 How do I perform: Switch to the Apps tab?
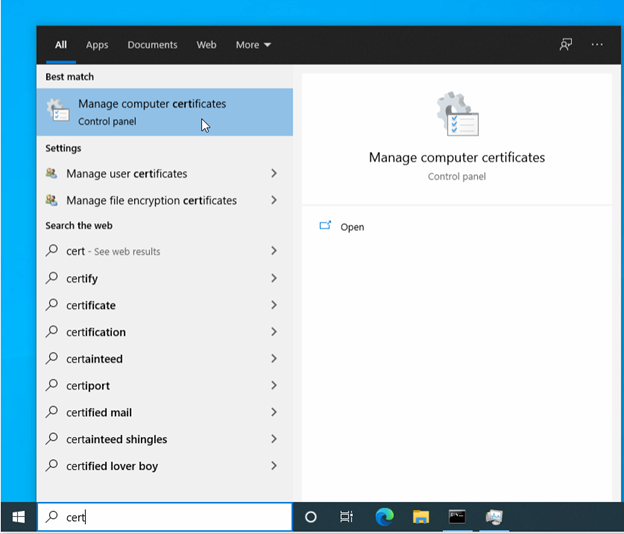tap(97, 45)
